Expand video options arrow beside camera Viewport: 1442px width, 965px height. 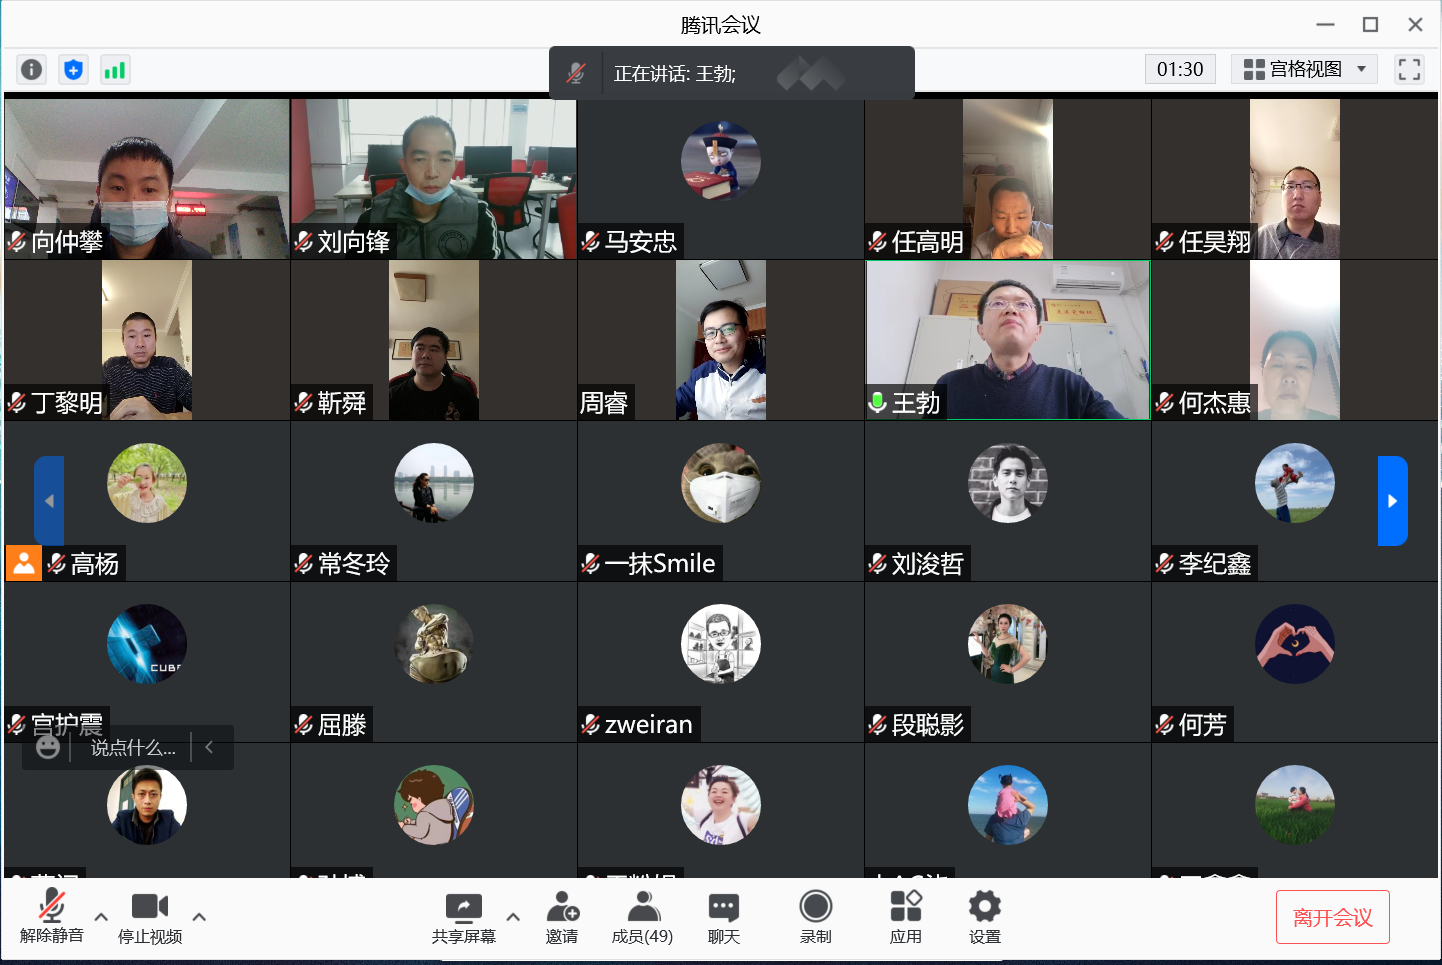pyautogui.click(x=199, y=916)
